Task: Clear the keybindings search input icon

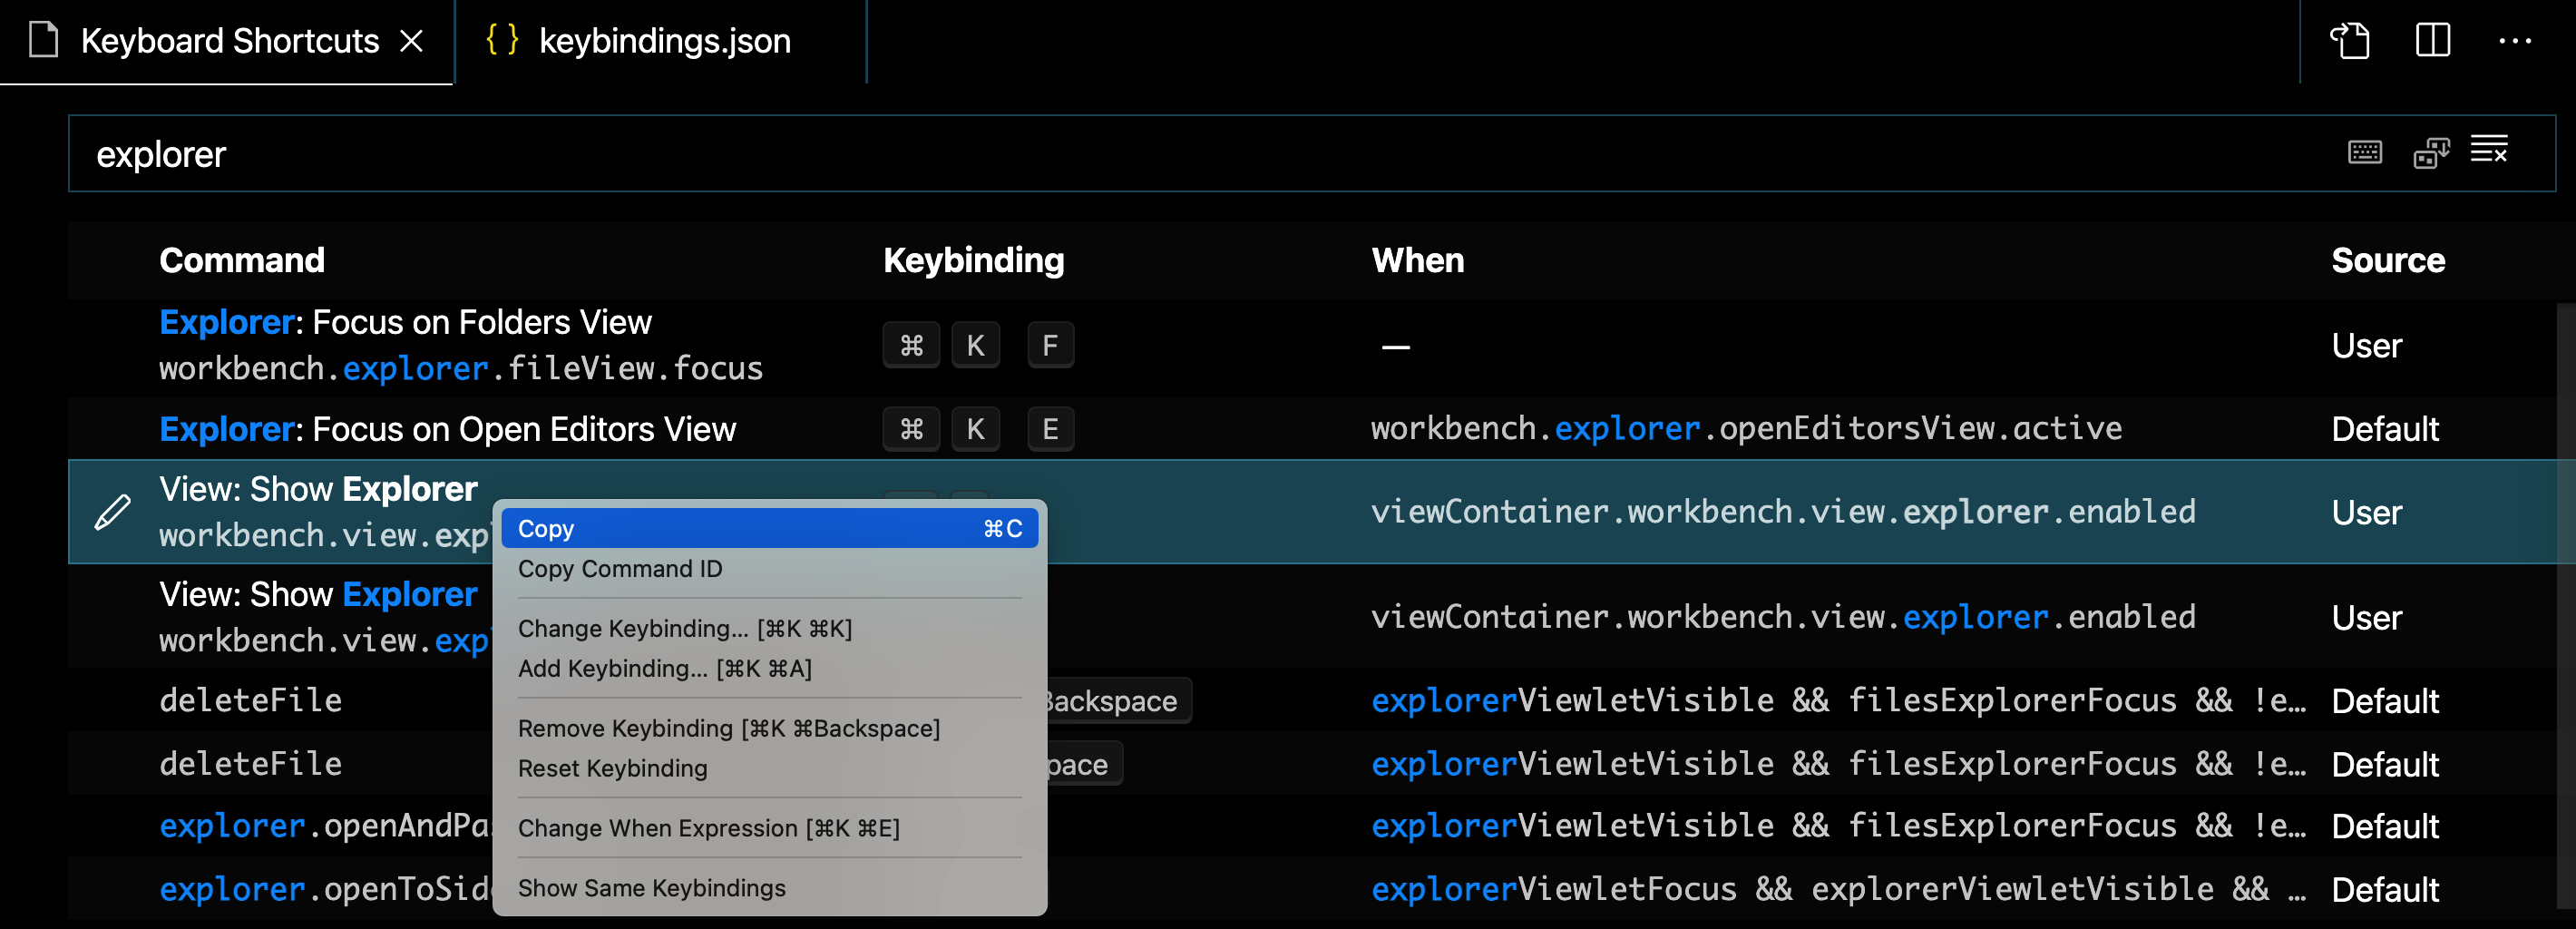Action: tap(2489, 150)
